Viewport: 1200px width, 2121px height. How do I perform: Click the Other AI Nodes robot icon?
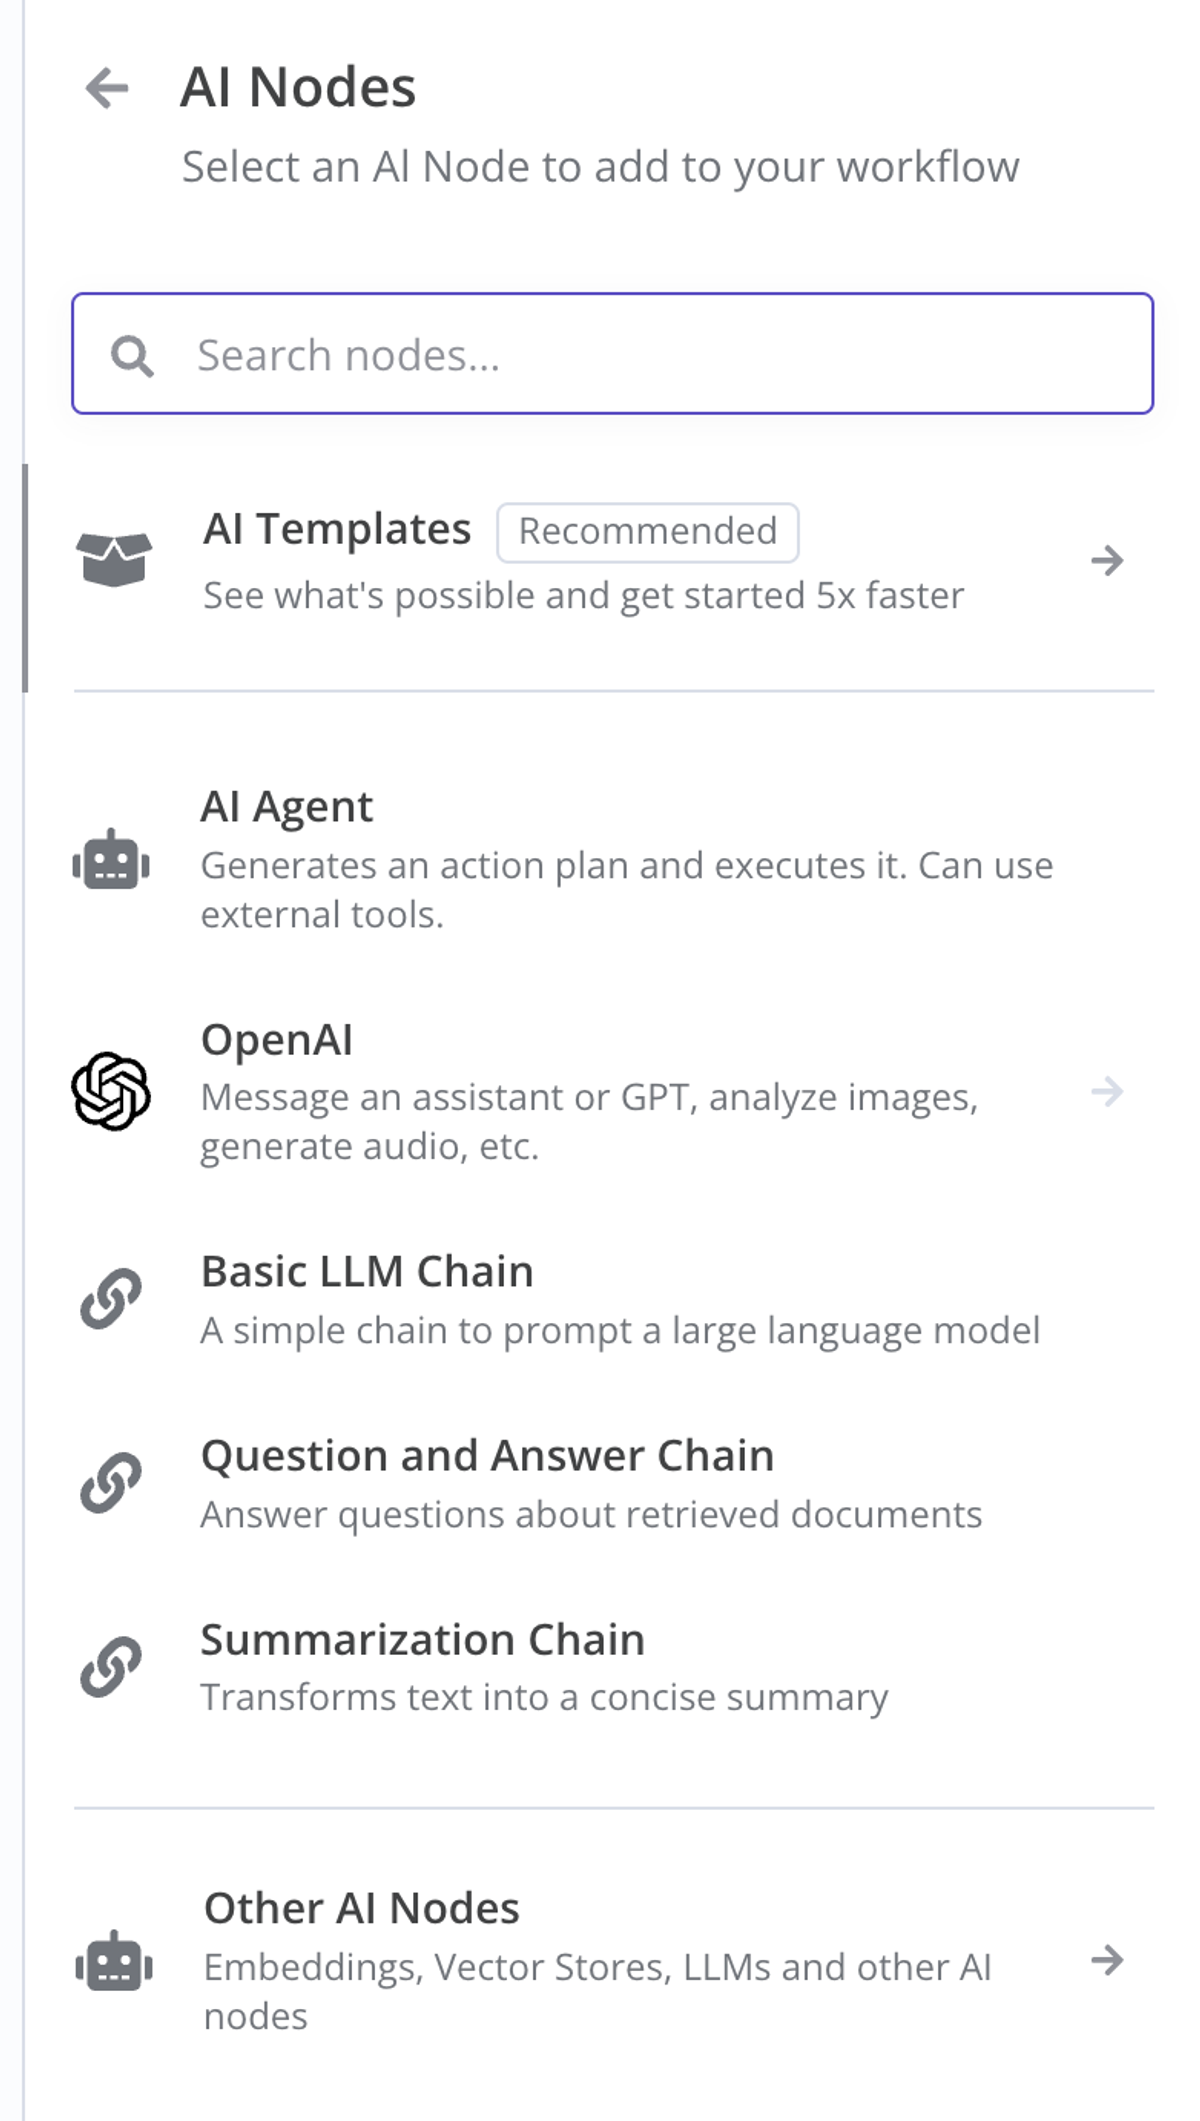point(114,1961)
